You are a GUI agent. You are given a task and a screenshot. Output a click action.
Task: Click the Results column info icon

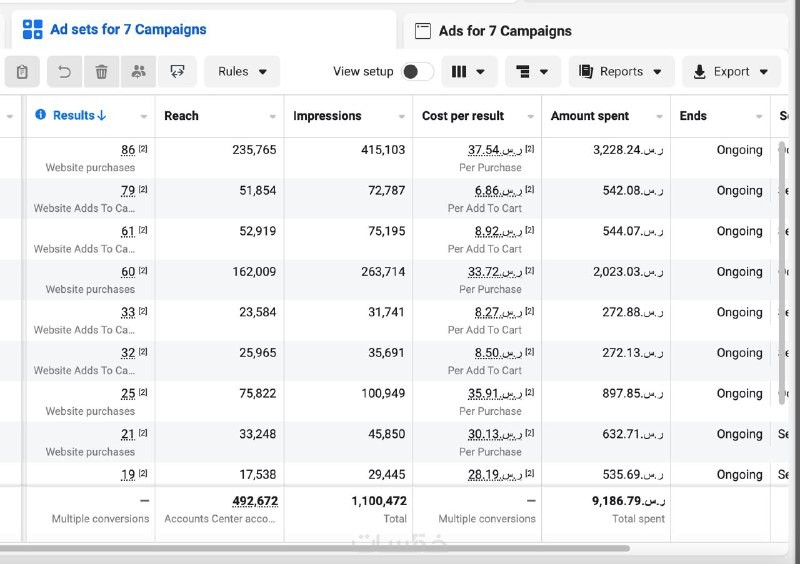tap(41, 115)
